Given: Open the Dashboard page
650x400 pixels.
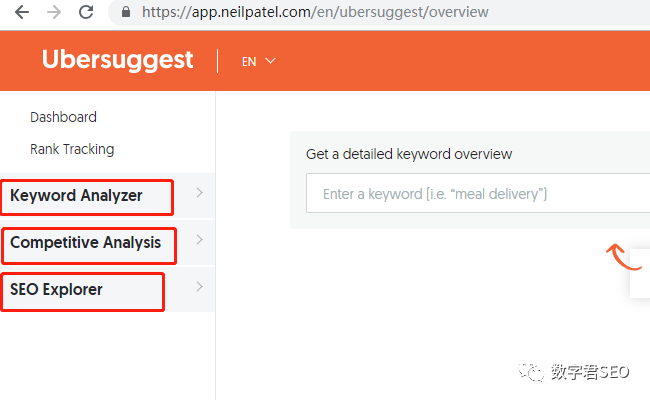Looking at the screenshot, I should tap(63, 117).
